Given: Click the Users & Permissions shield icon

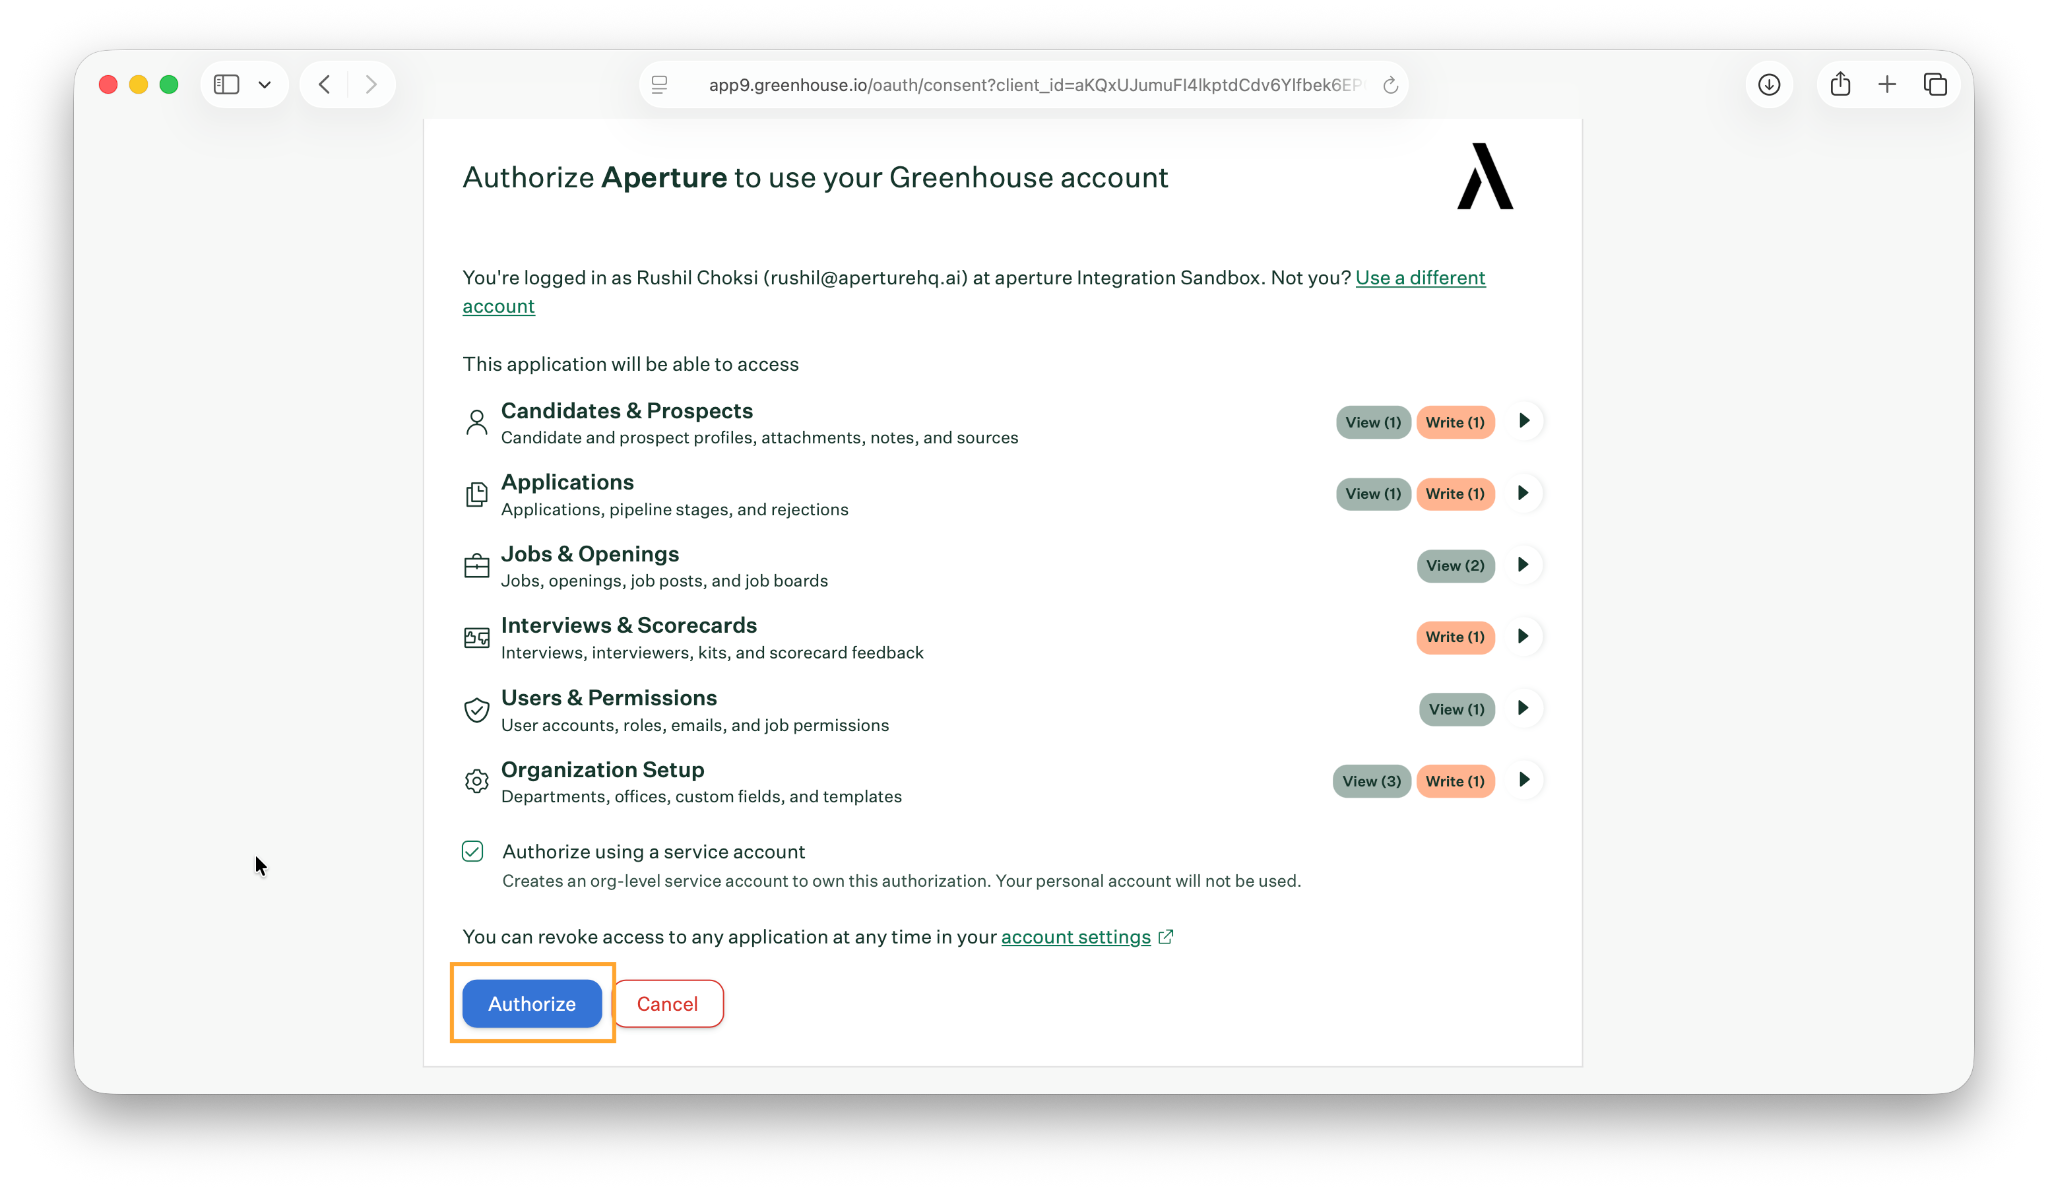Looking at the screenshot, I should (x=477, y=710).
